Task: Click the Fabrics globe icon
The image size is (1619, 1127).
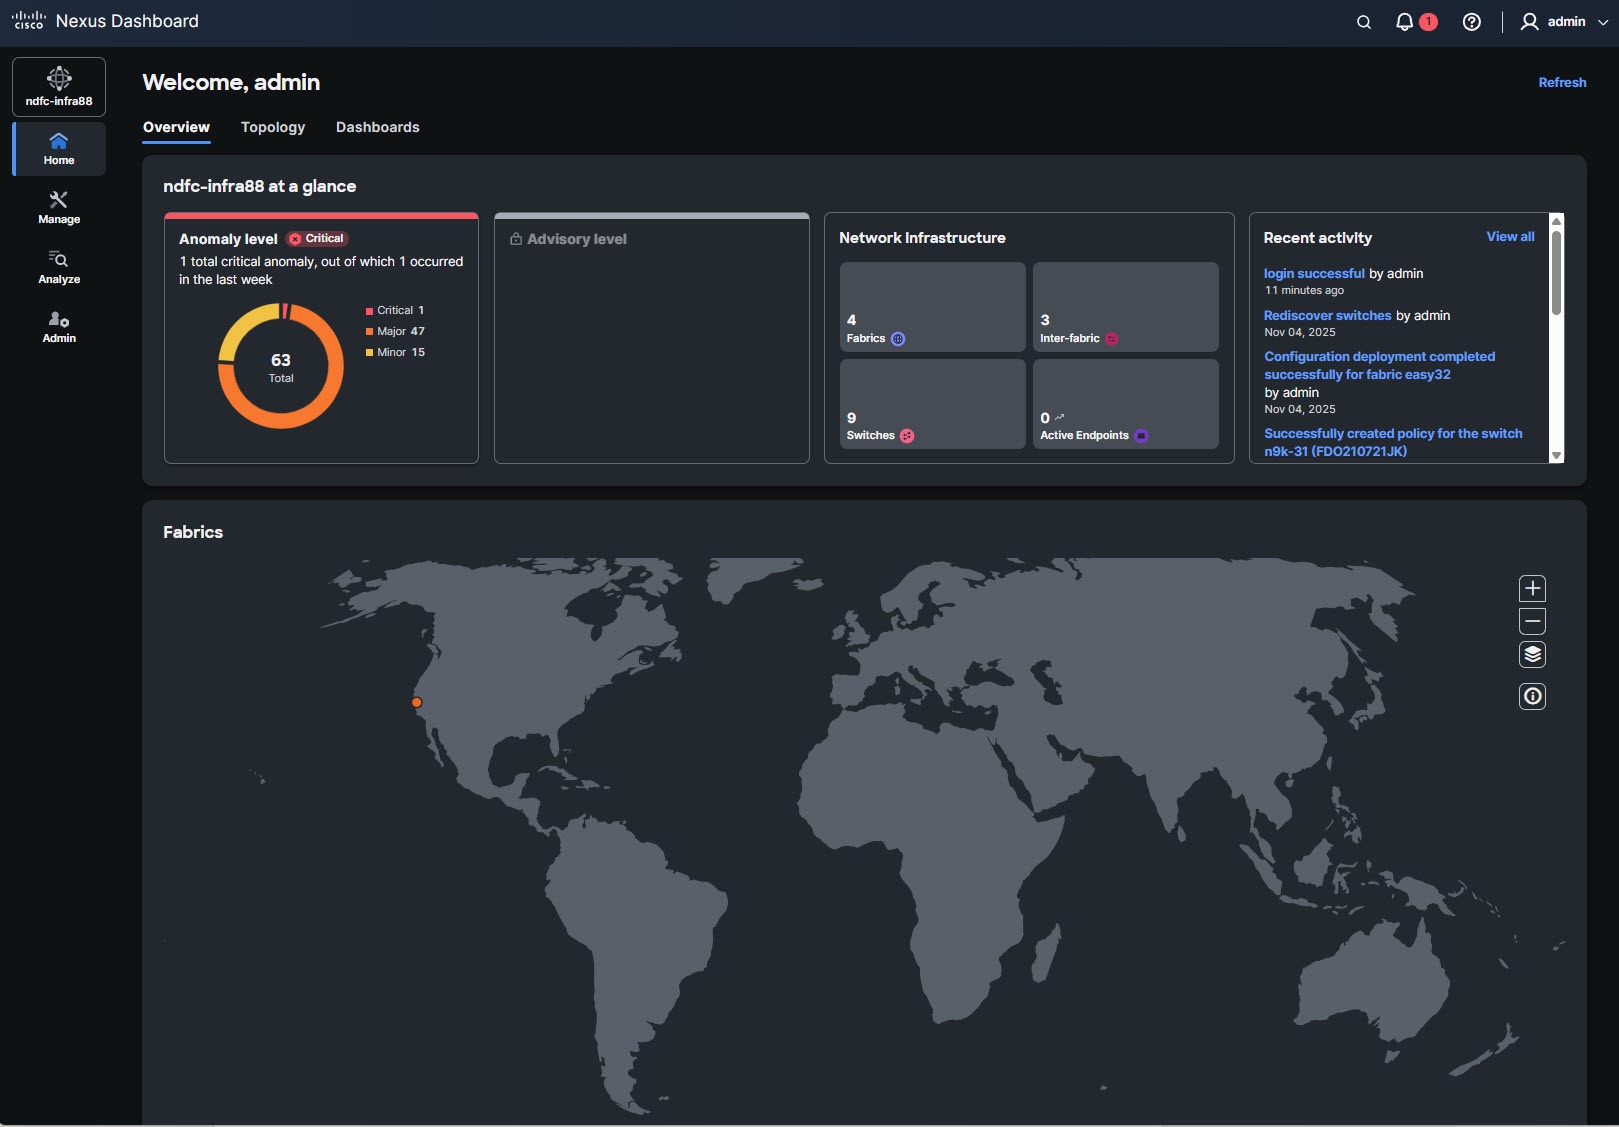Action: (898, 339)
